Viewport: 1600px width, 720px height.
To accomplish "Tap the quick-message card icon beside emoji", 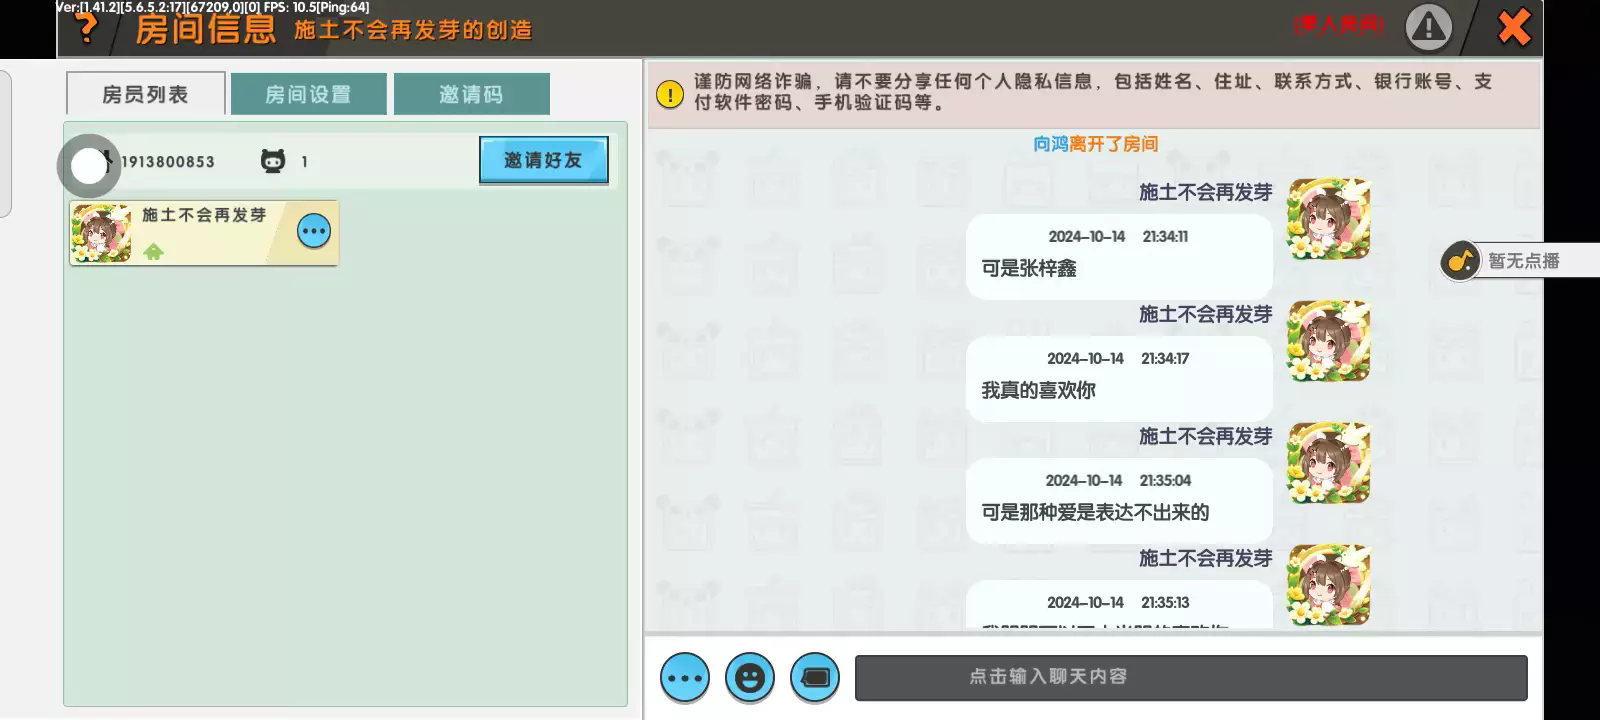I will [x=815, y=678].
